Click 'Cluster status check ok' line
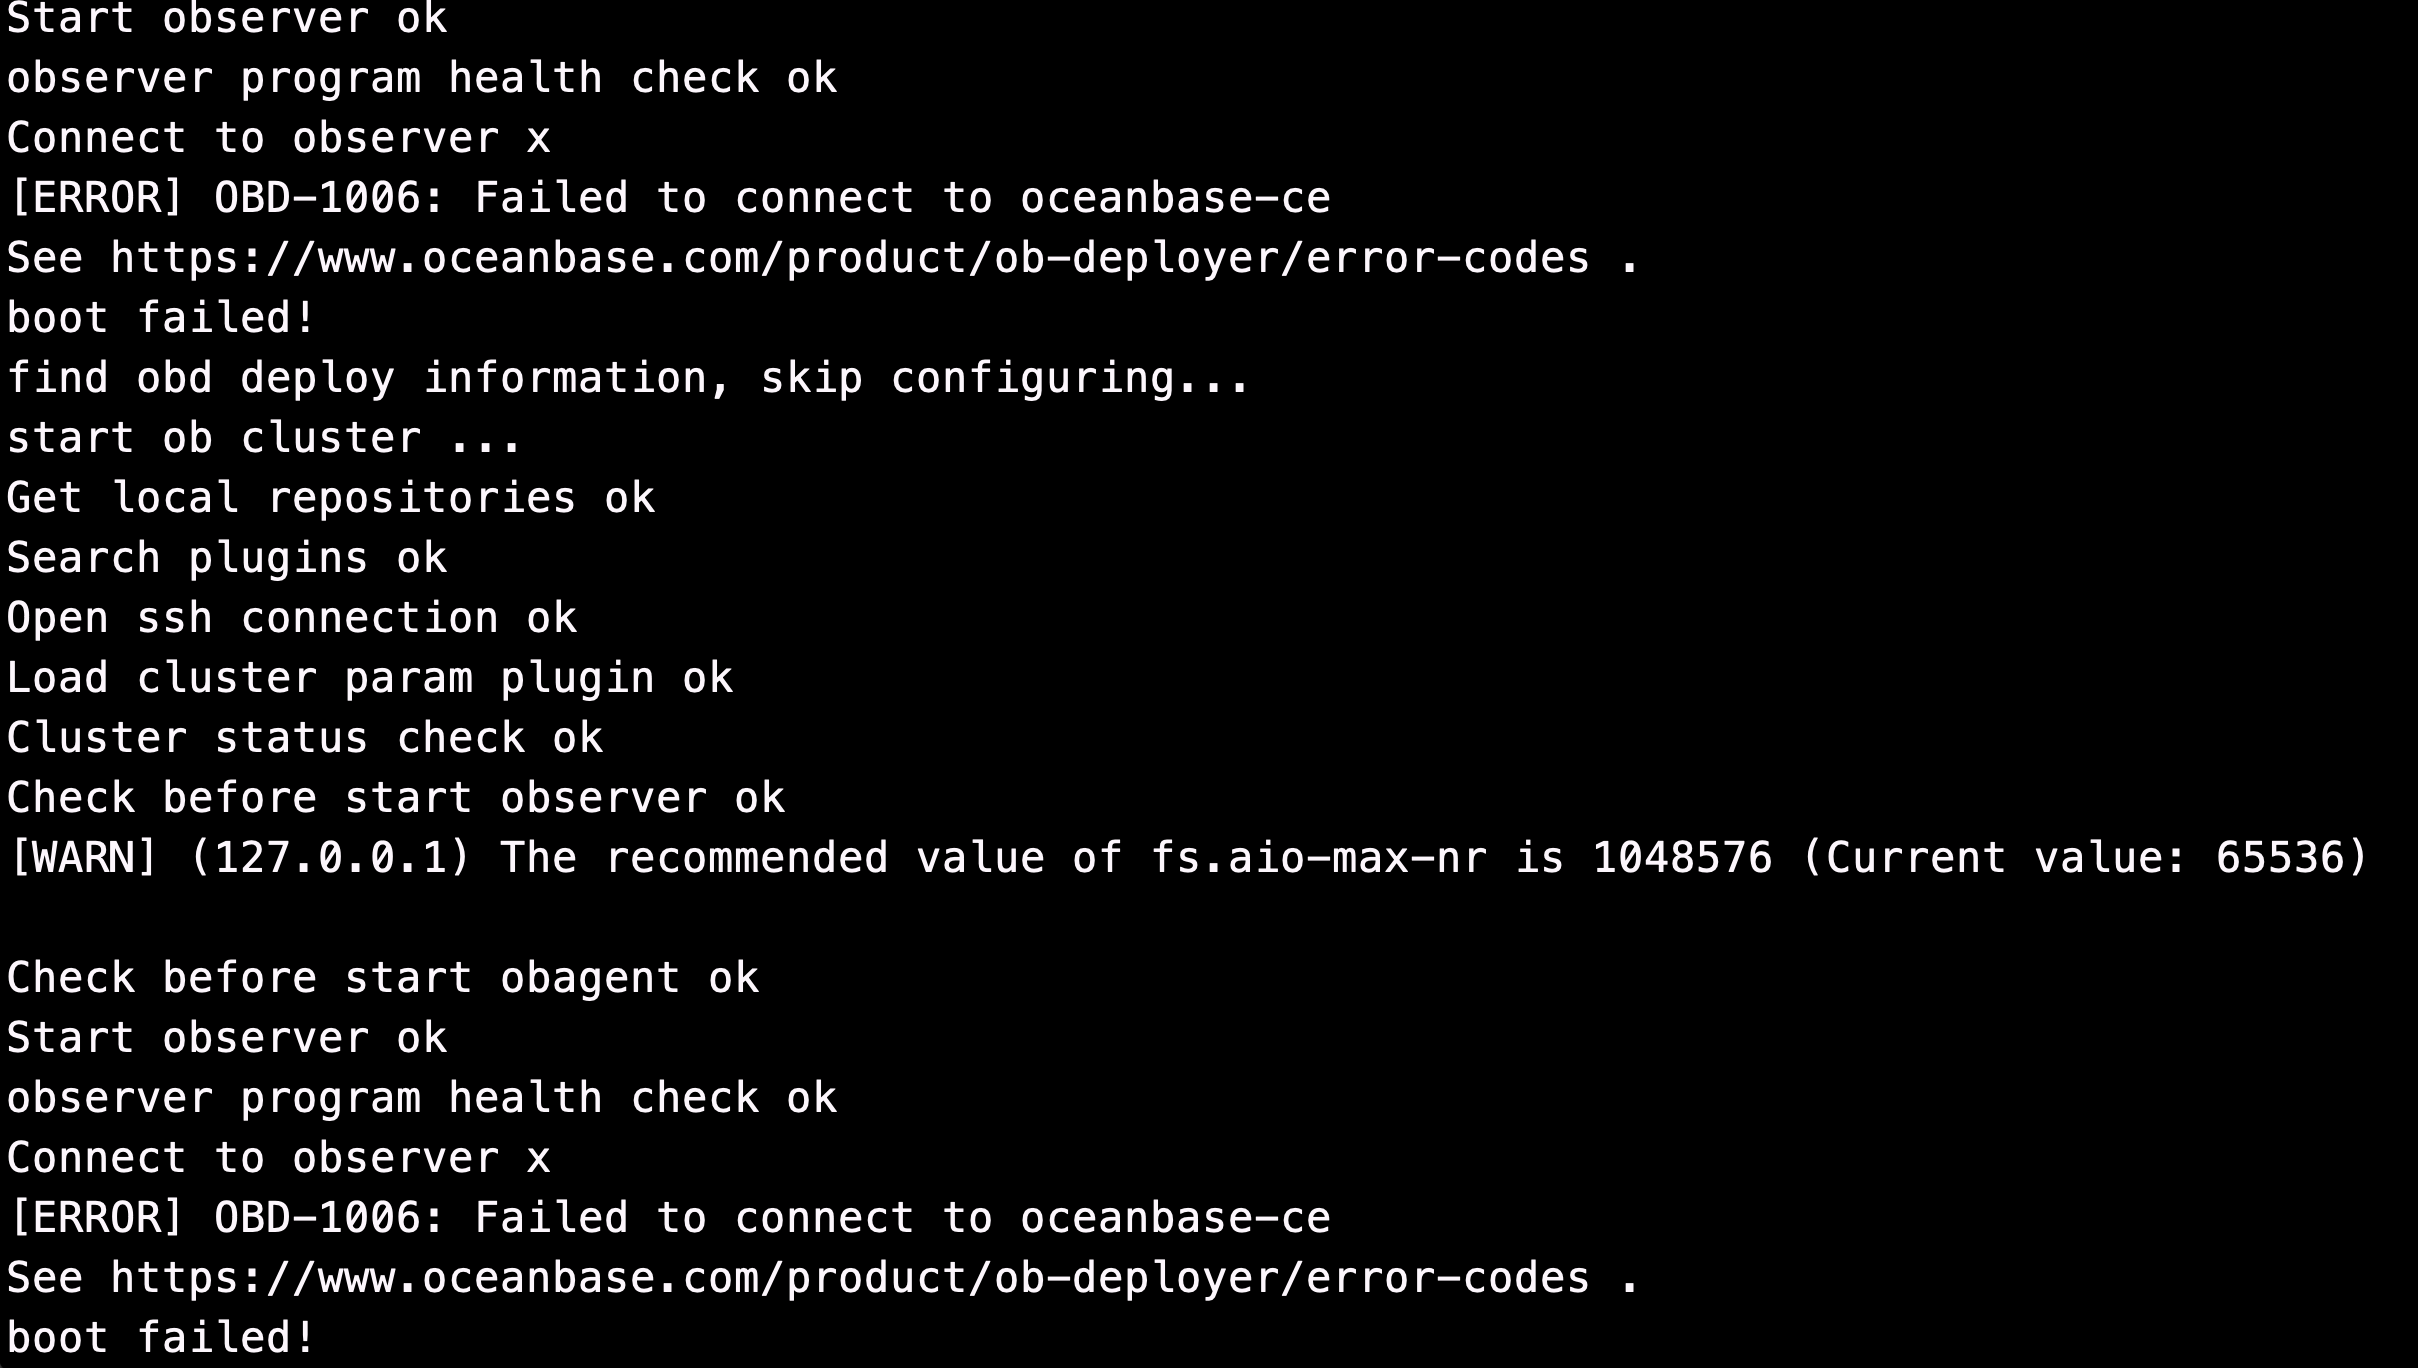This screenshot has height=1368, width=2418. click(x=305, y=738)
